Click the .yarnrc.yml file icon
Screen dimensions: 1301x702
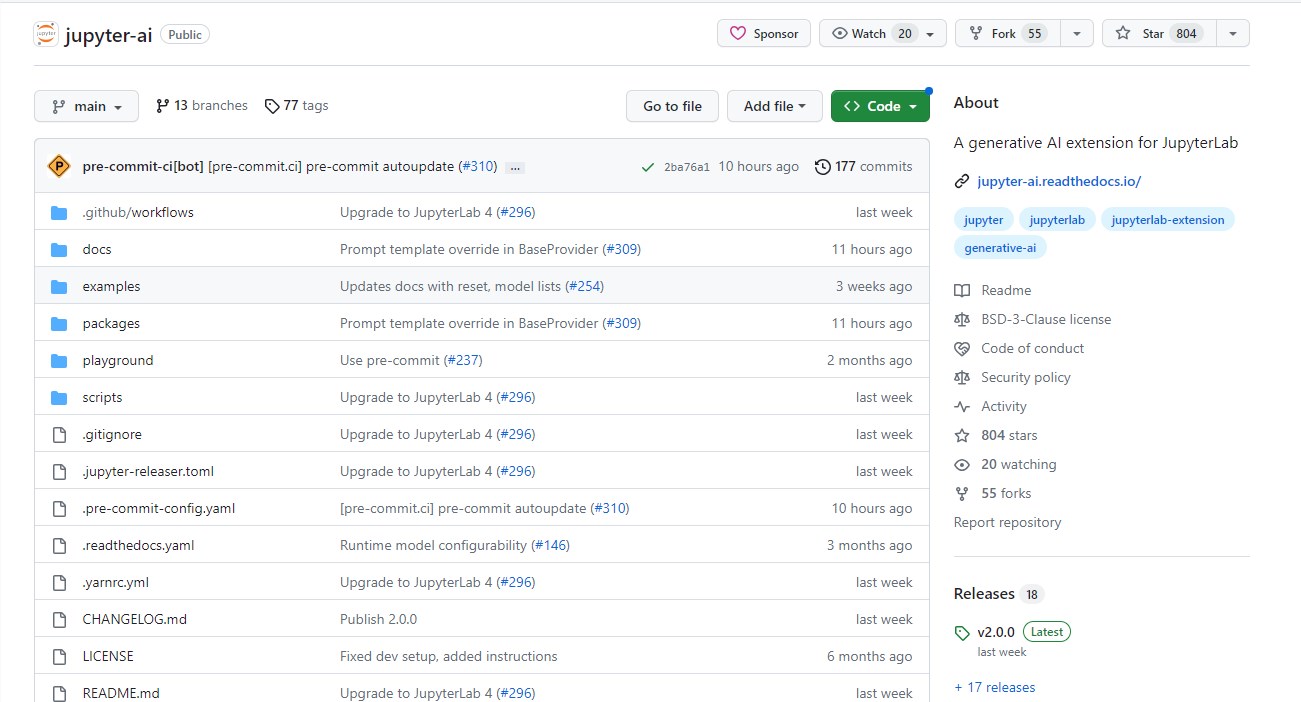(x=59, y=582)
